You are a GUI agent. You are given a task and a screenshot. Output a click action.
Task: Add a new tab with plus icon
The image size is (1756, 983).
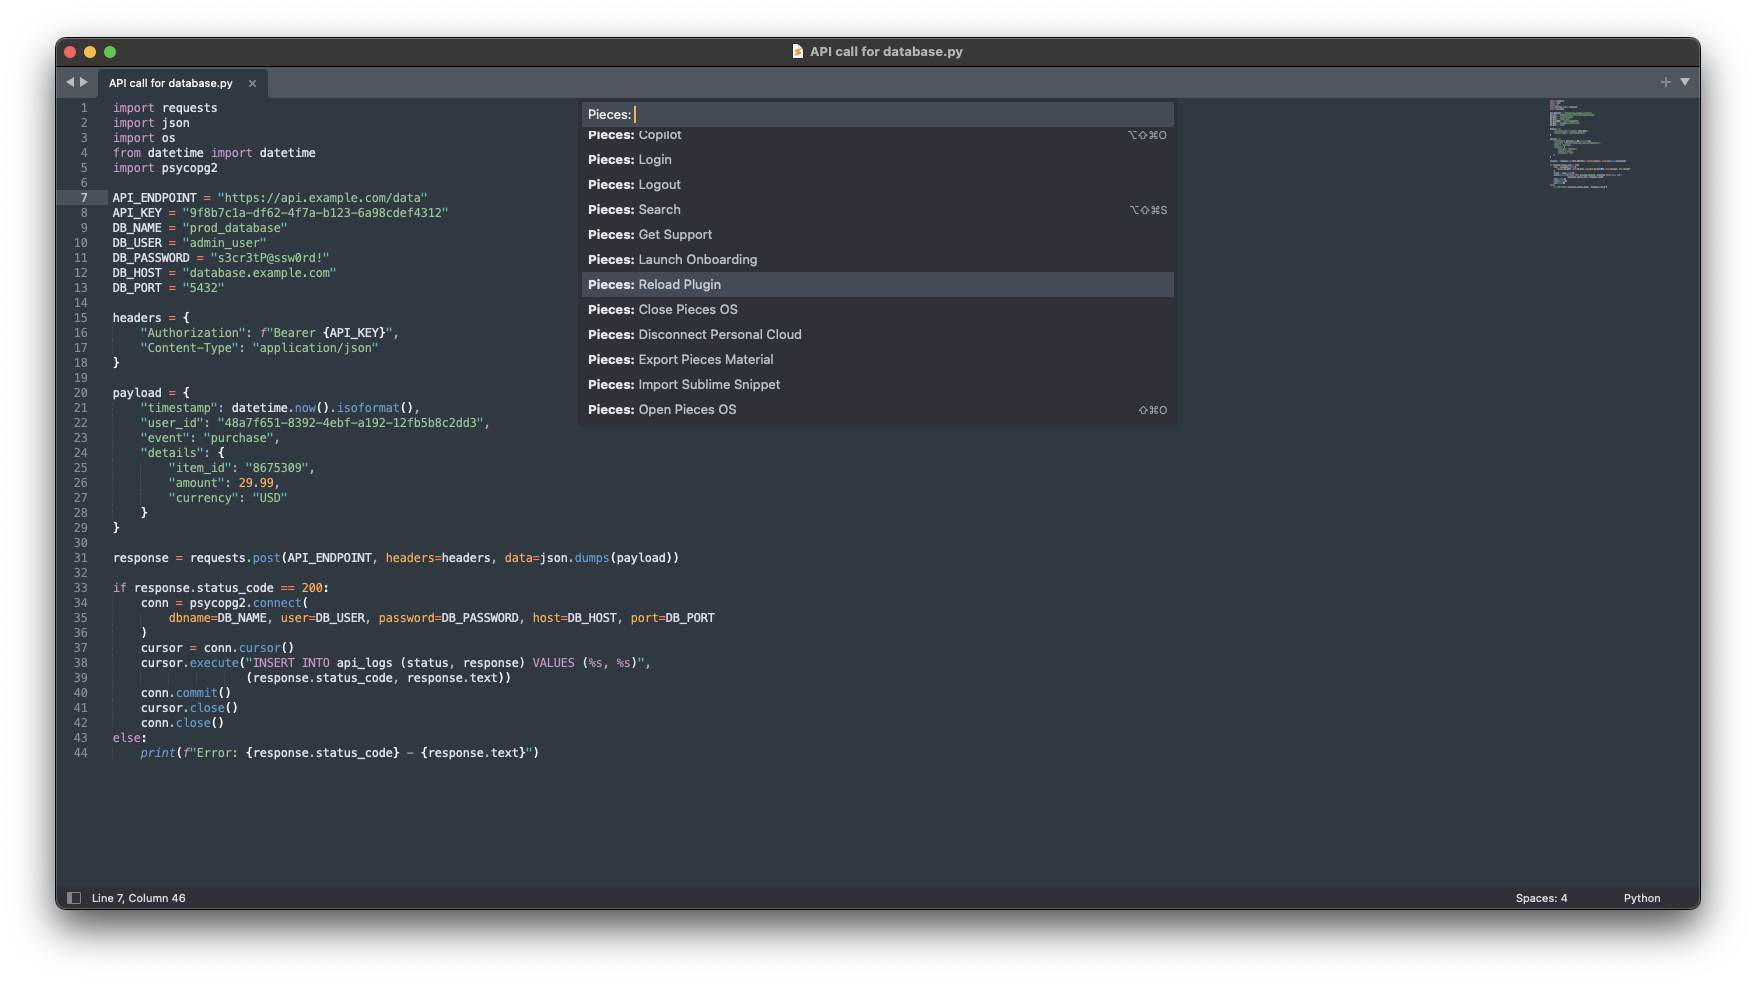pyautogui.click(x=1665, y=82)
